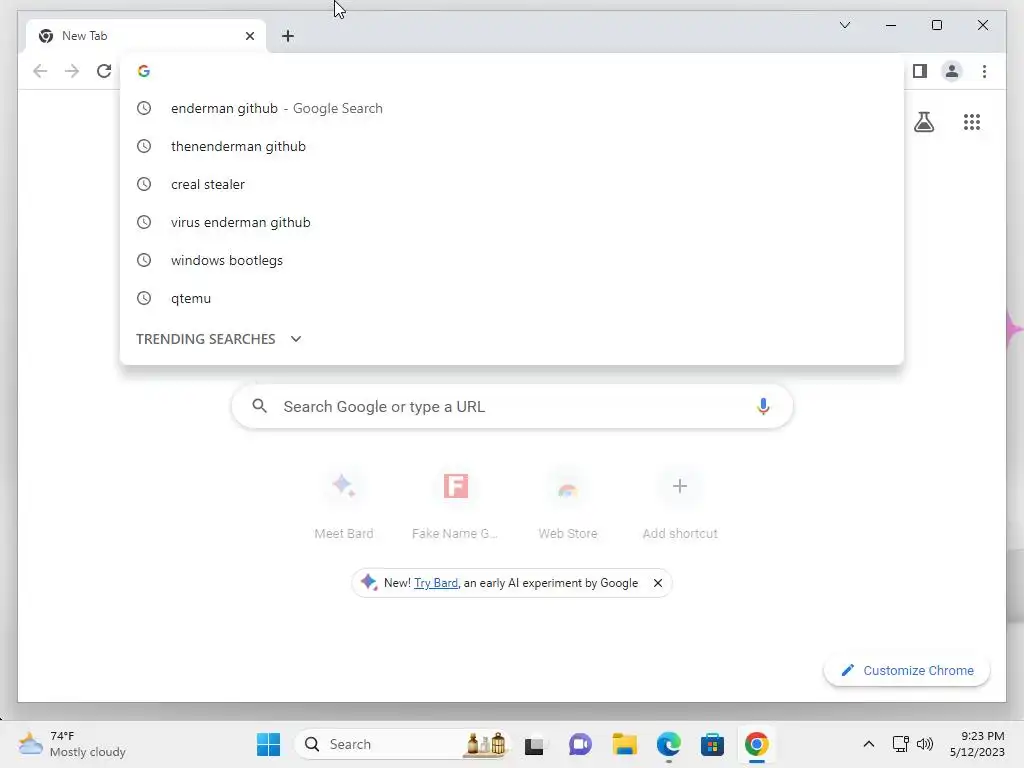
Task: Follow the Try Bard link
Action: coord(436,583)
